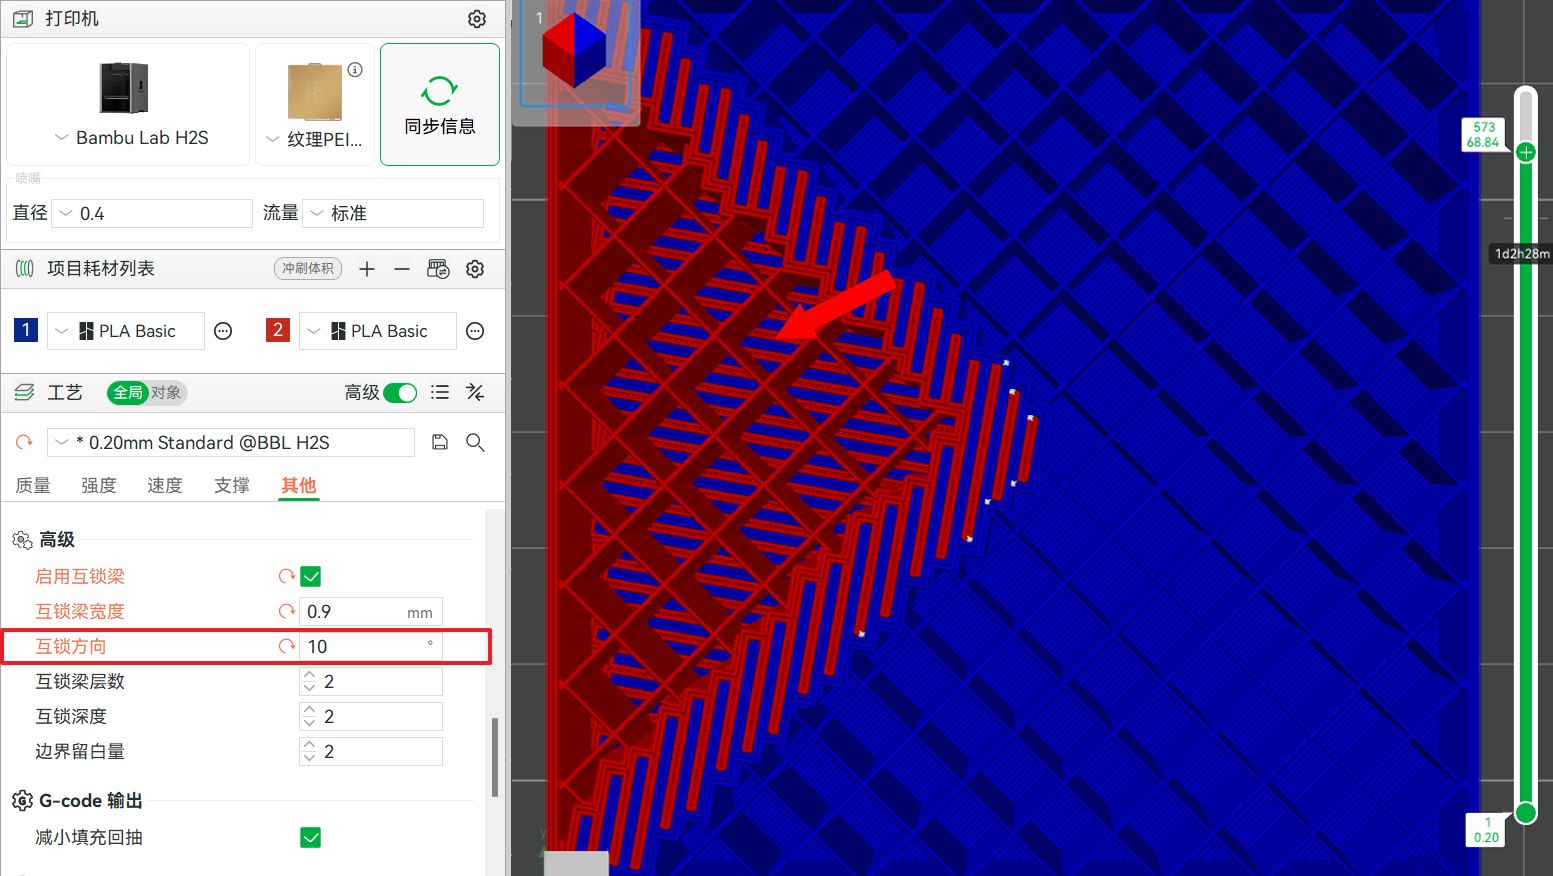Click the 边界留白量 stepper arrows
Viewport: 1553px width, 876px height.
click(309, 751)
